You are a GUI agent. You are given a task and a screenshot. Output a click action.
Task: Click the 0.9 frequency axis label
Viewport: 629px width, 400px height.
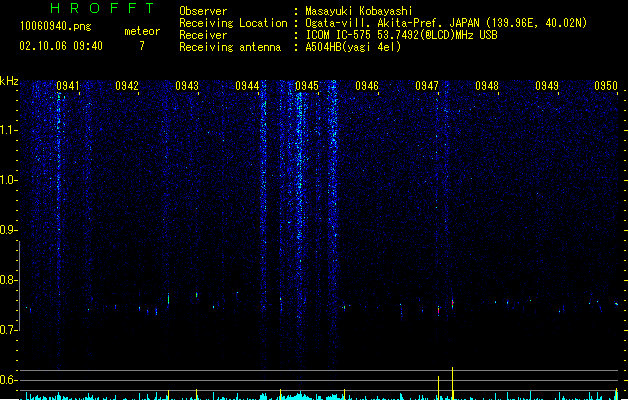[x=8, y=230]
